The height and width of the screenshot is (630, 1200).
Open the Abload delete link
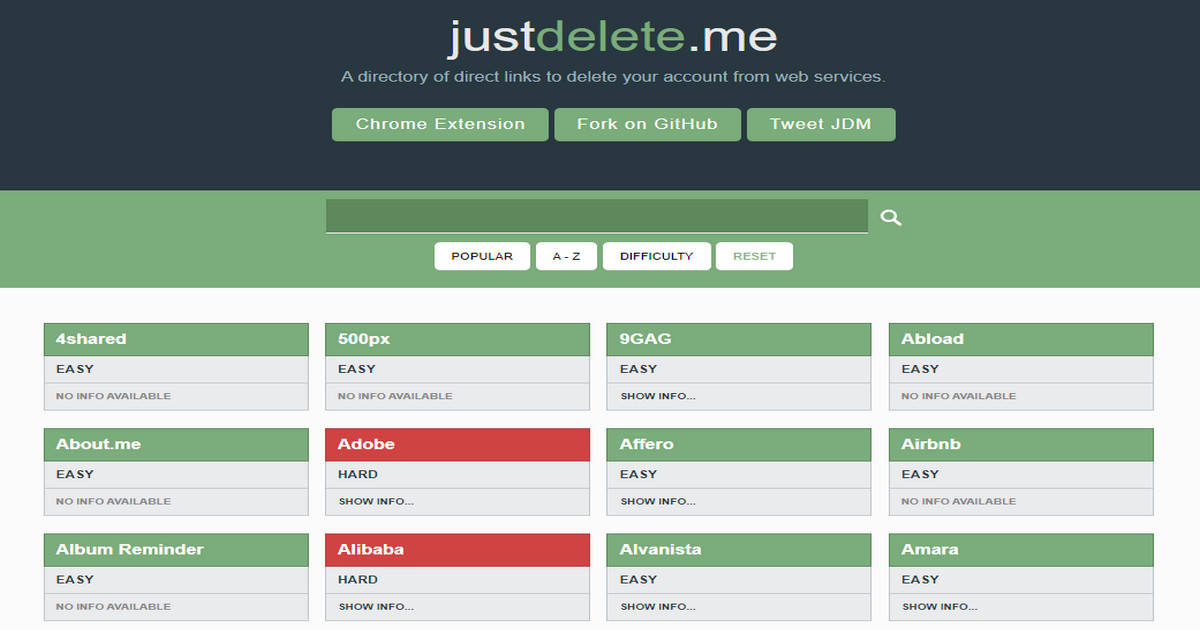[1021, 339]
